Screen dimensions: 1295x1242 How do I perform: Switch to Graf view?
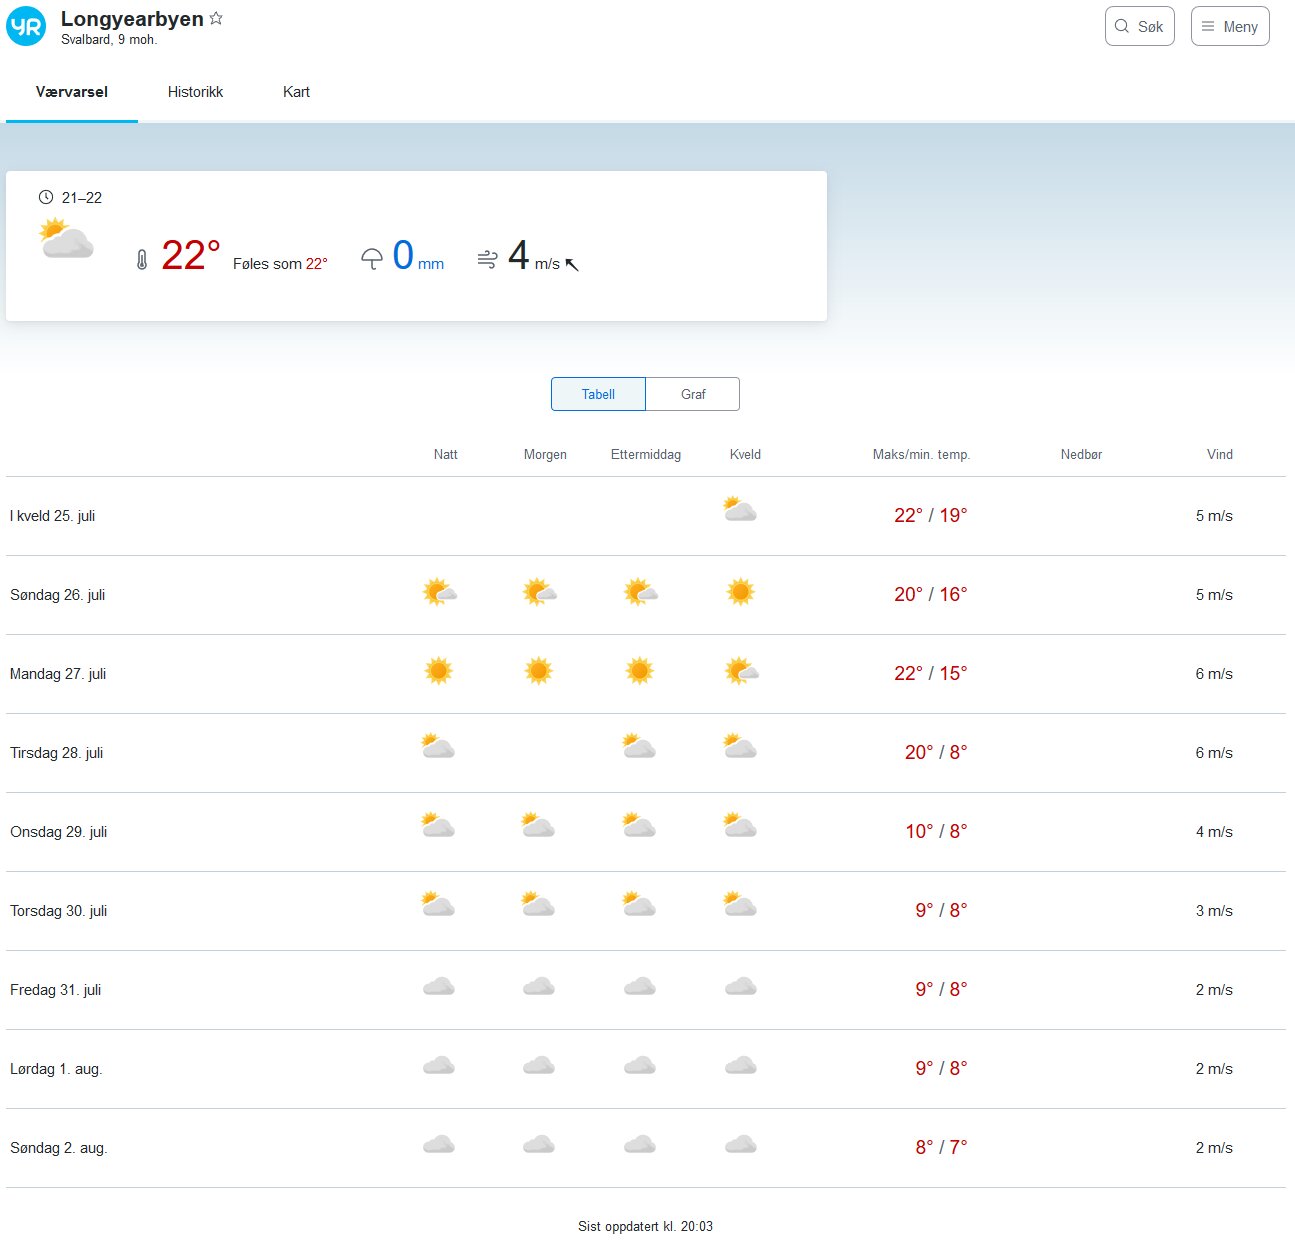(693, 394)
